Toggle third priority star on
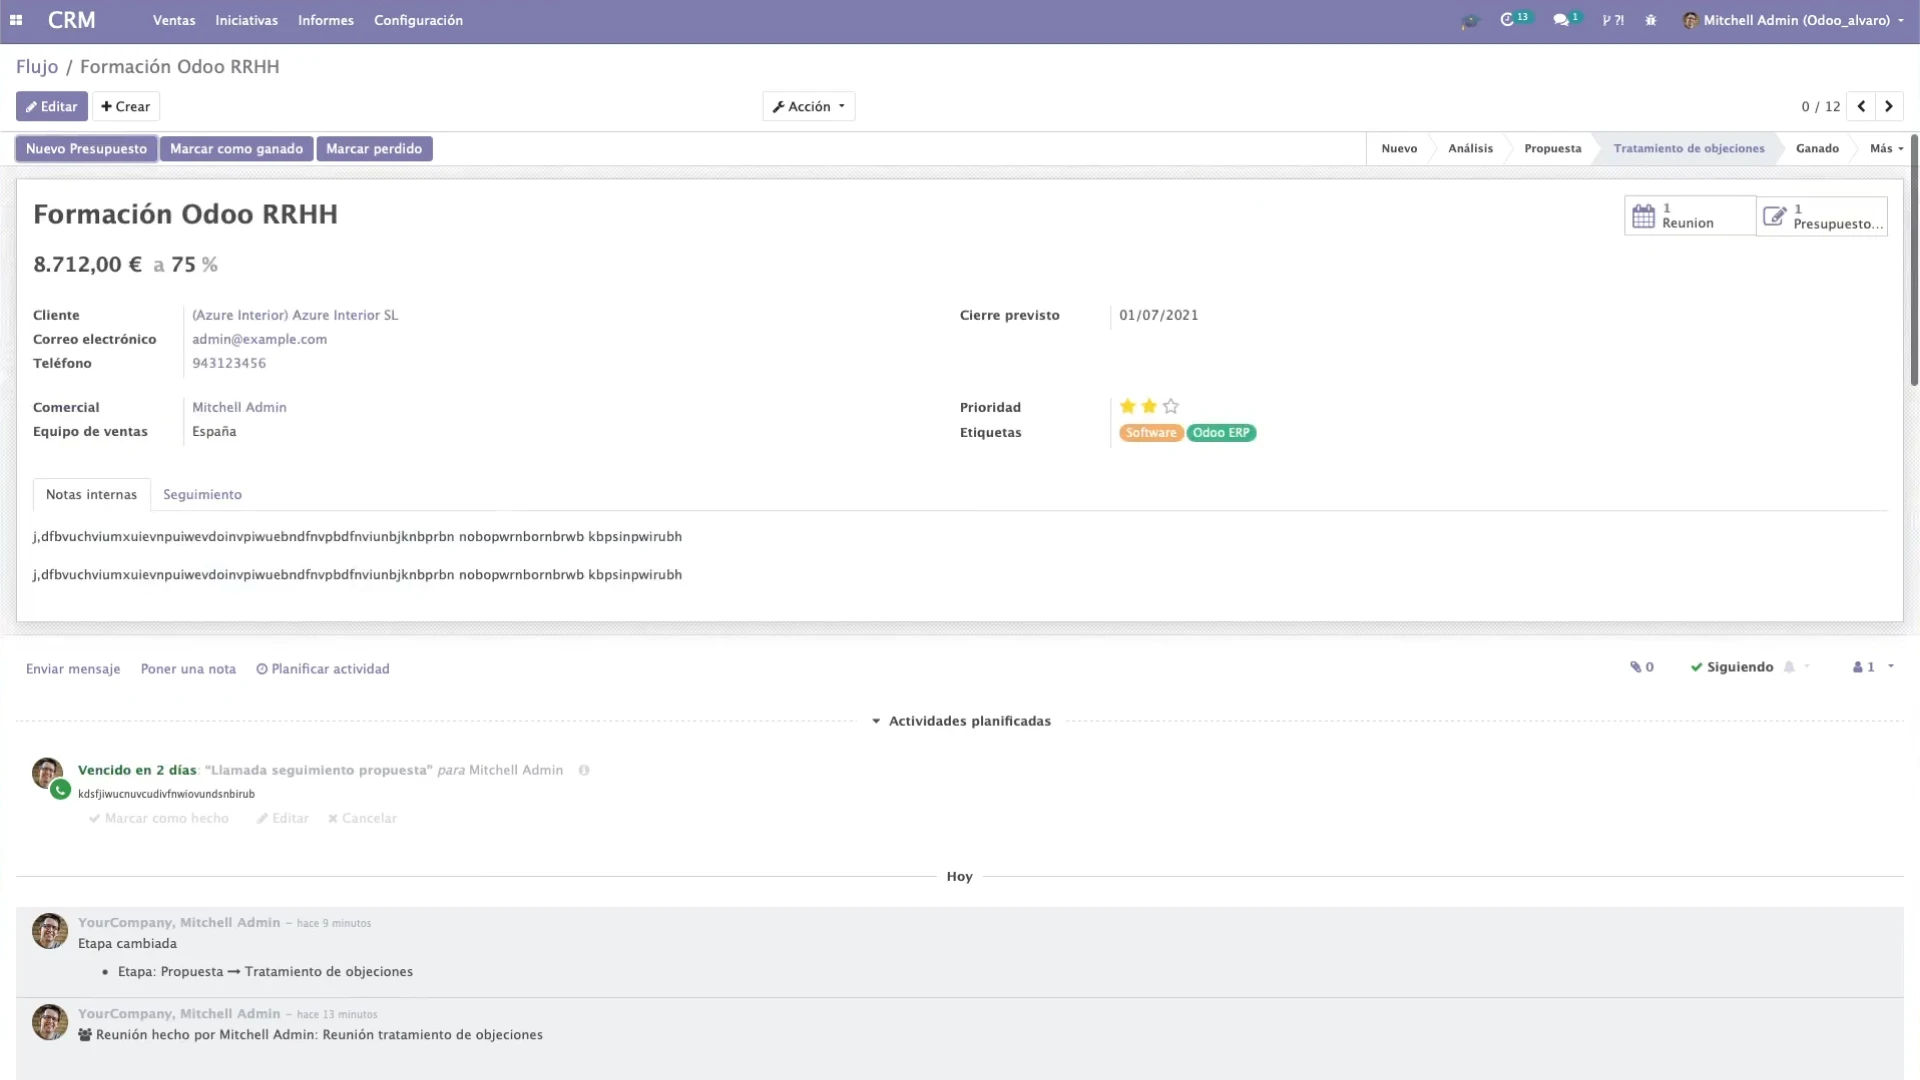The height and width of the screenshot is (1080, 1920). point(1170,406)
